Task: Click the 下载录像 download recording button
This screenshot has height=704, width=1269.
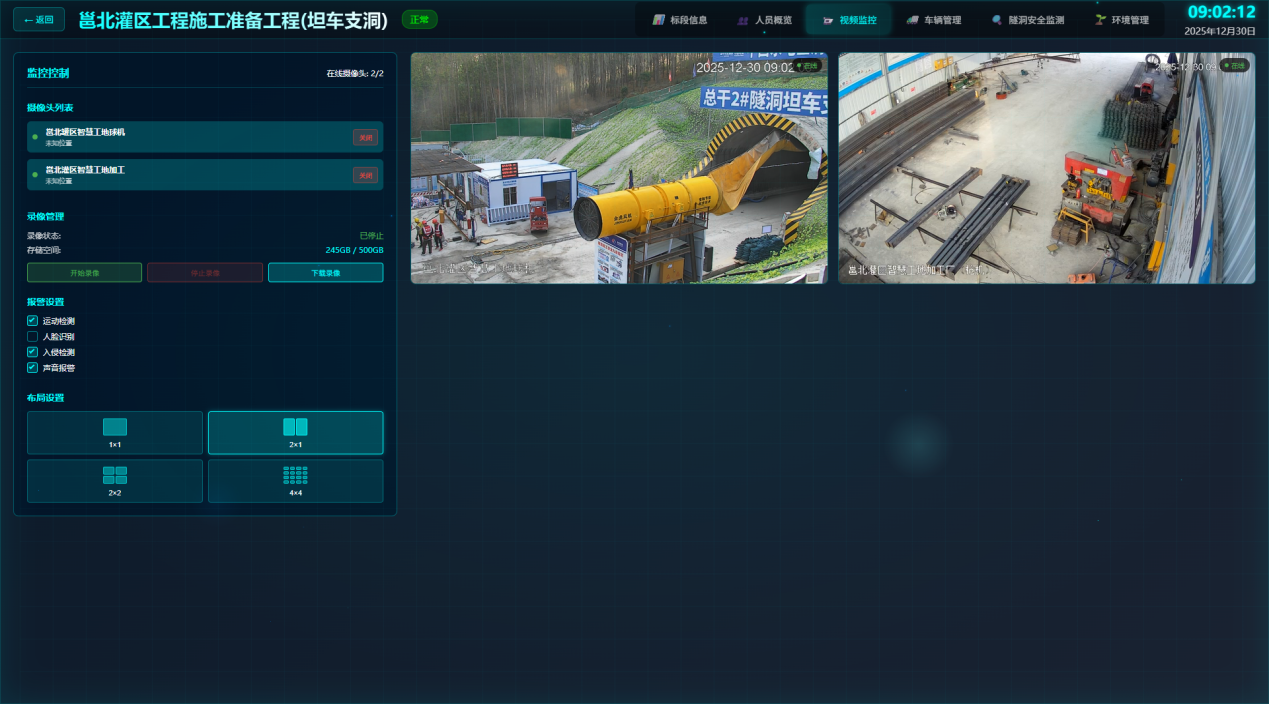Action: point(325,273)
